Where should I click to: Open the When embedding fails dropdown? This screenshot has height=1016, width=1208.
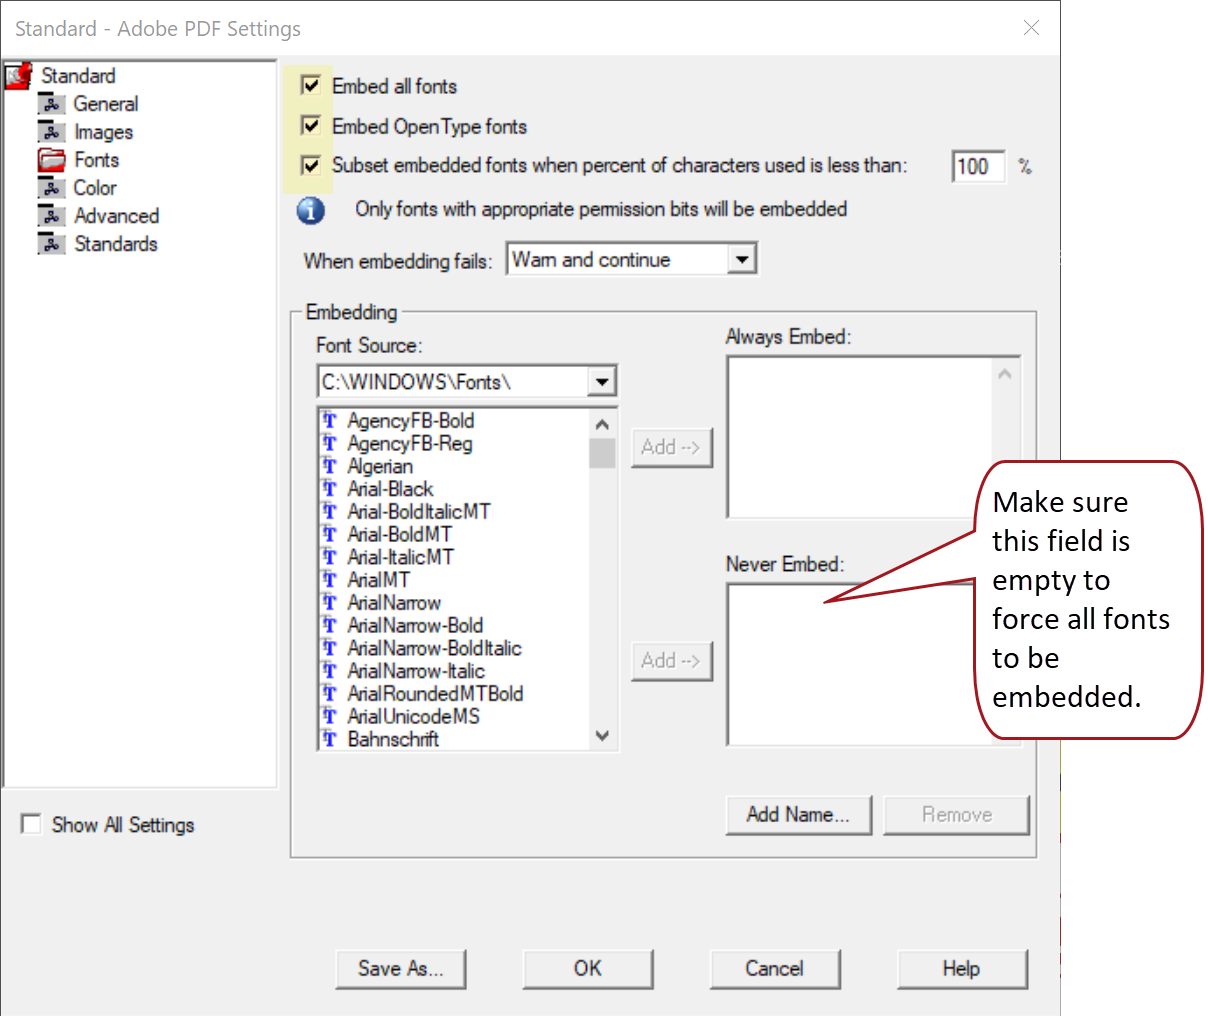click(x=741, y=260)
